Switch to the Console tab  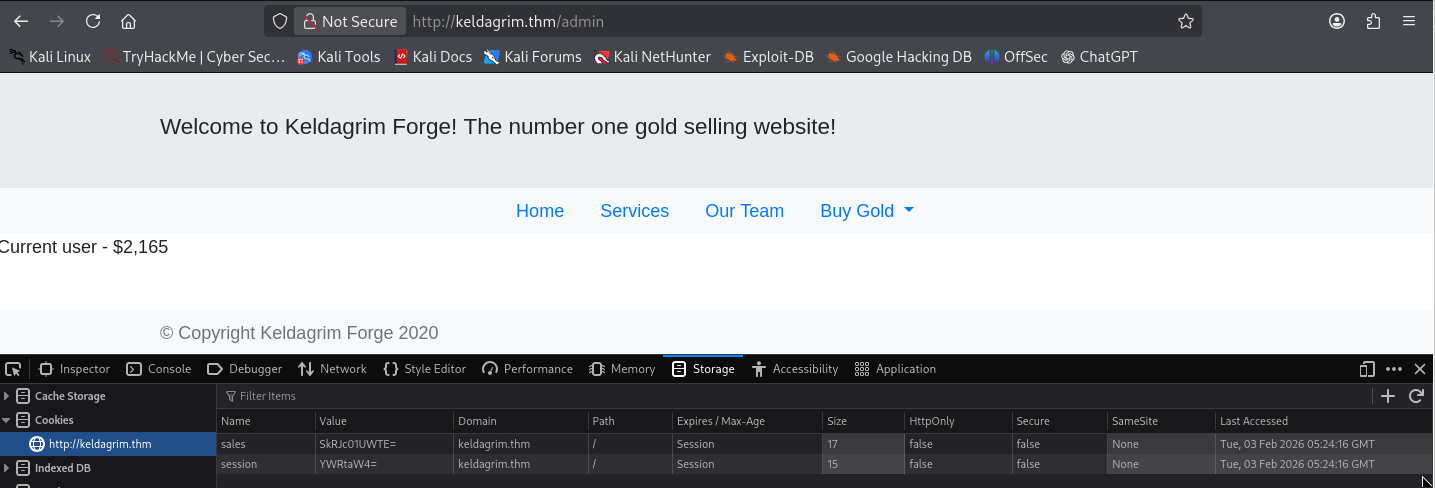coord(159,369)
